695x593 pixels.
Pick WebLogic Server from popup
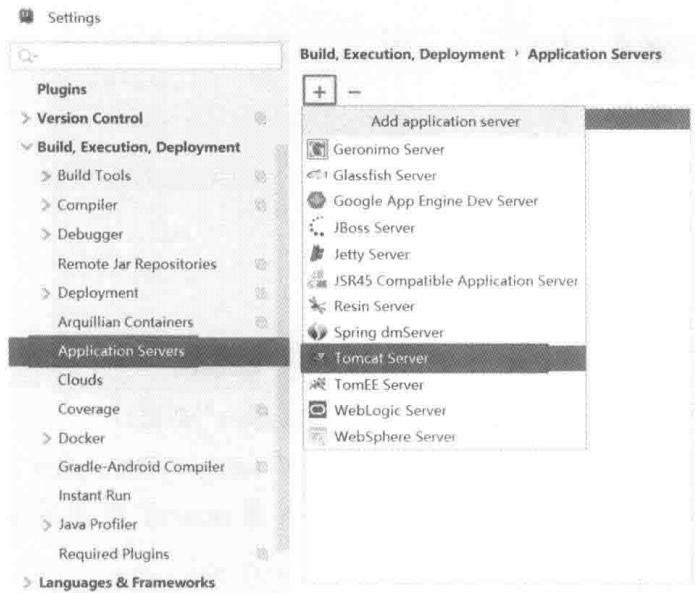444,410
